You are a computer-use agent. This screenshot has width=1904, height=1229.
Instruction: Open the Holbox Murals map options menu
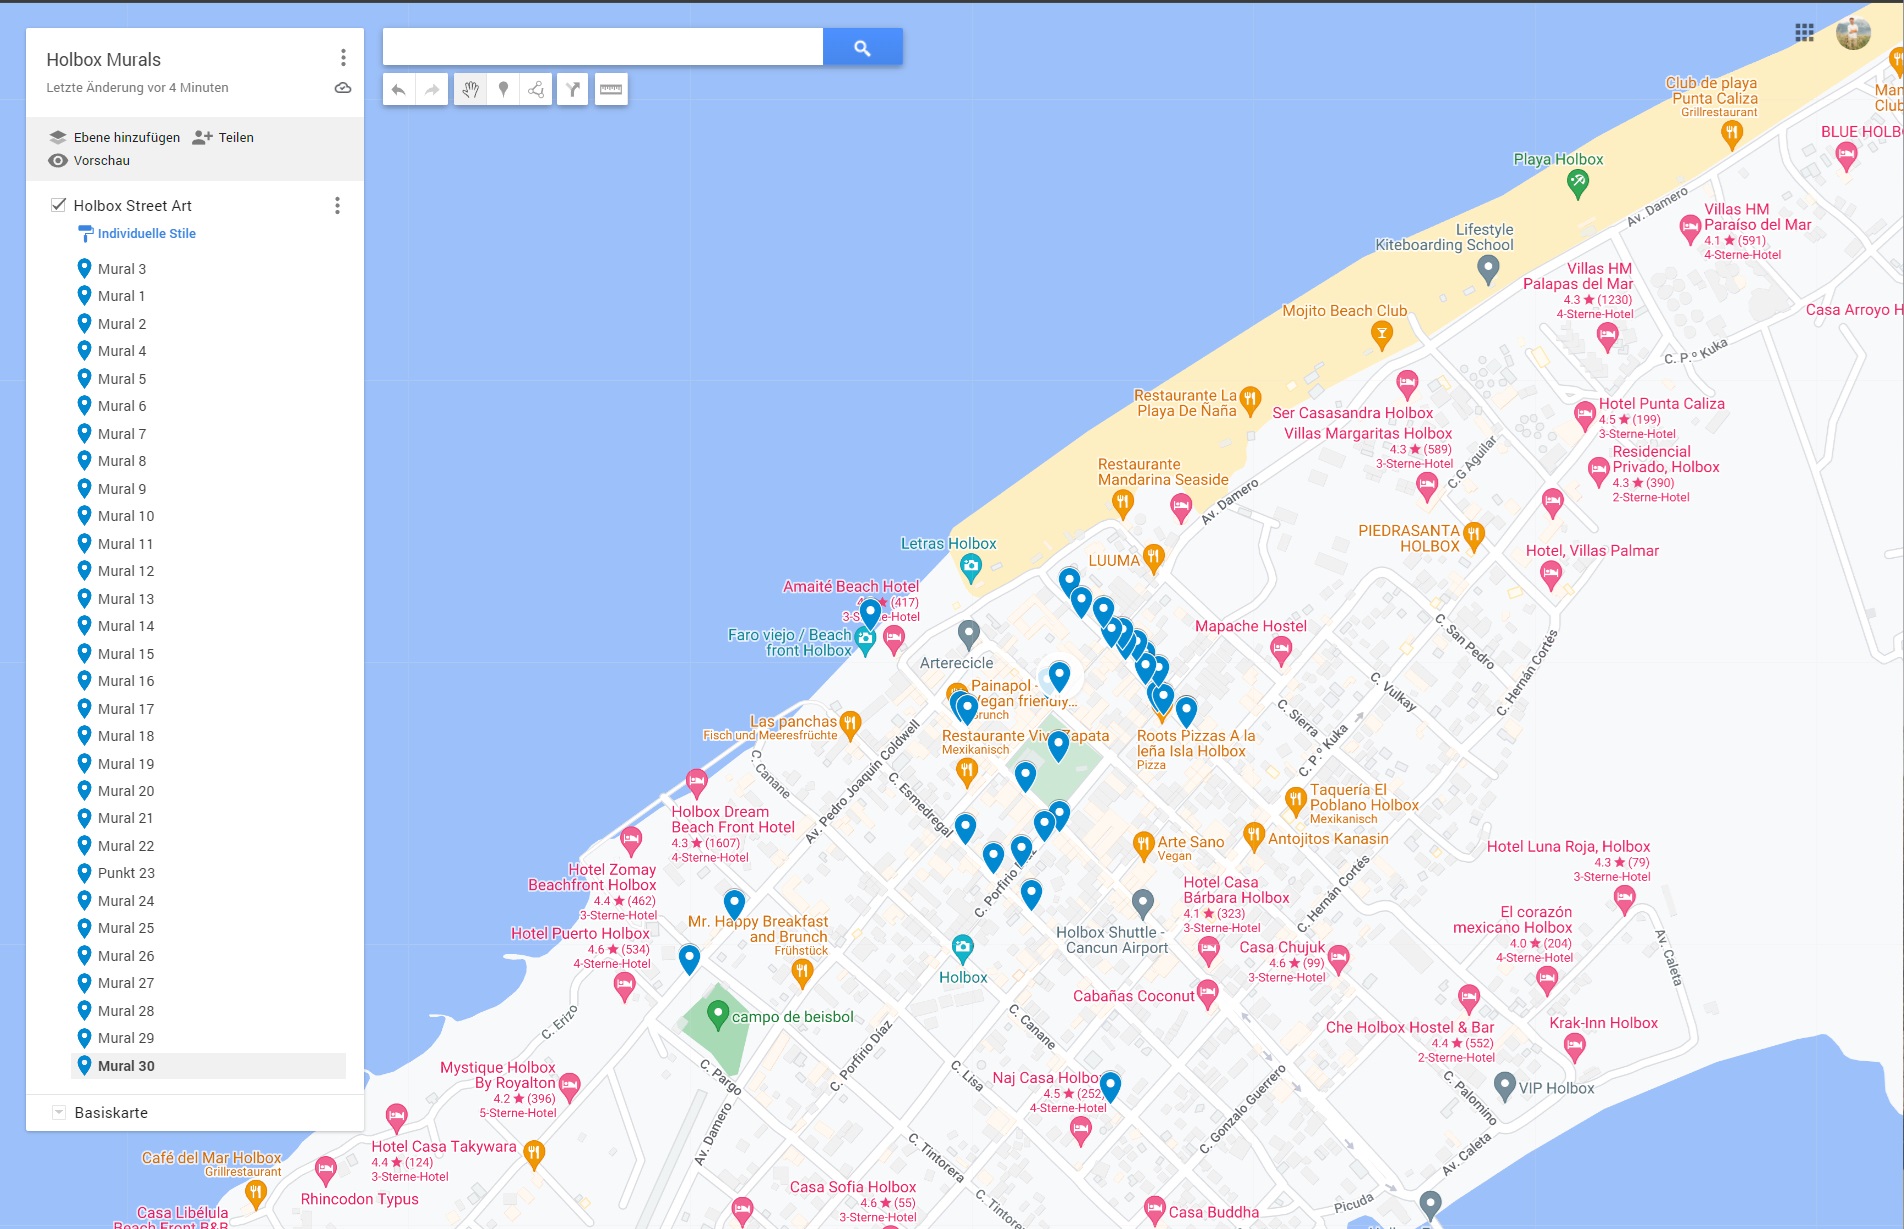(343, 58)
